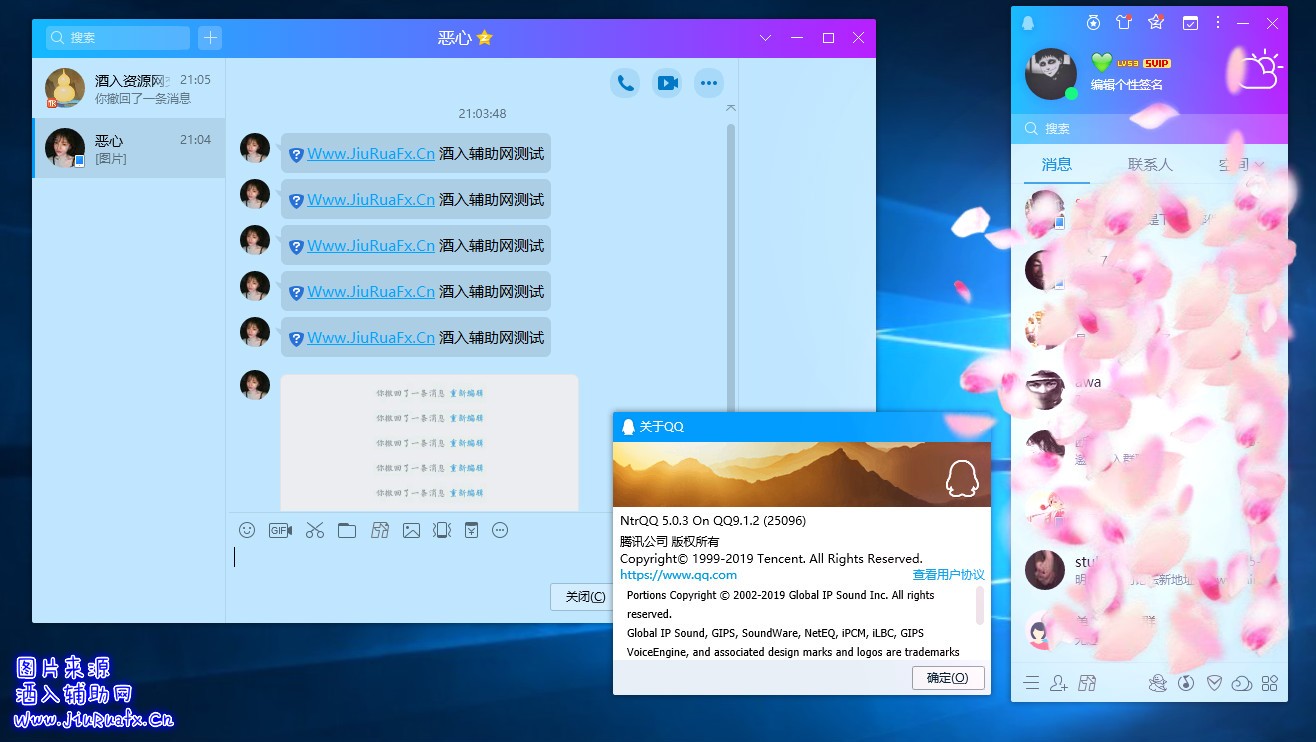Image resolution: width=1316 pixels, height=742 pixels.
Task: Start a video call in chat window
Action: coord(667,83)
